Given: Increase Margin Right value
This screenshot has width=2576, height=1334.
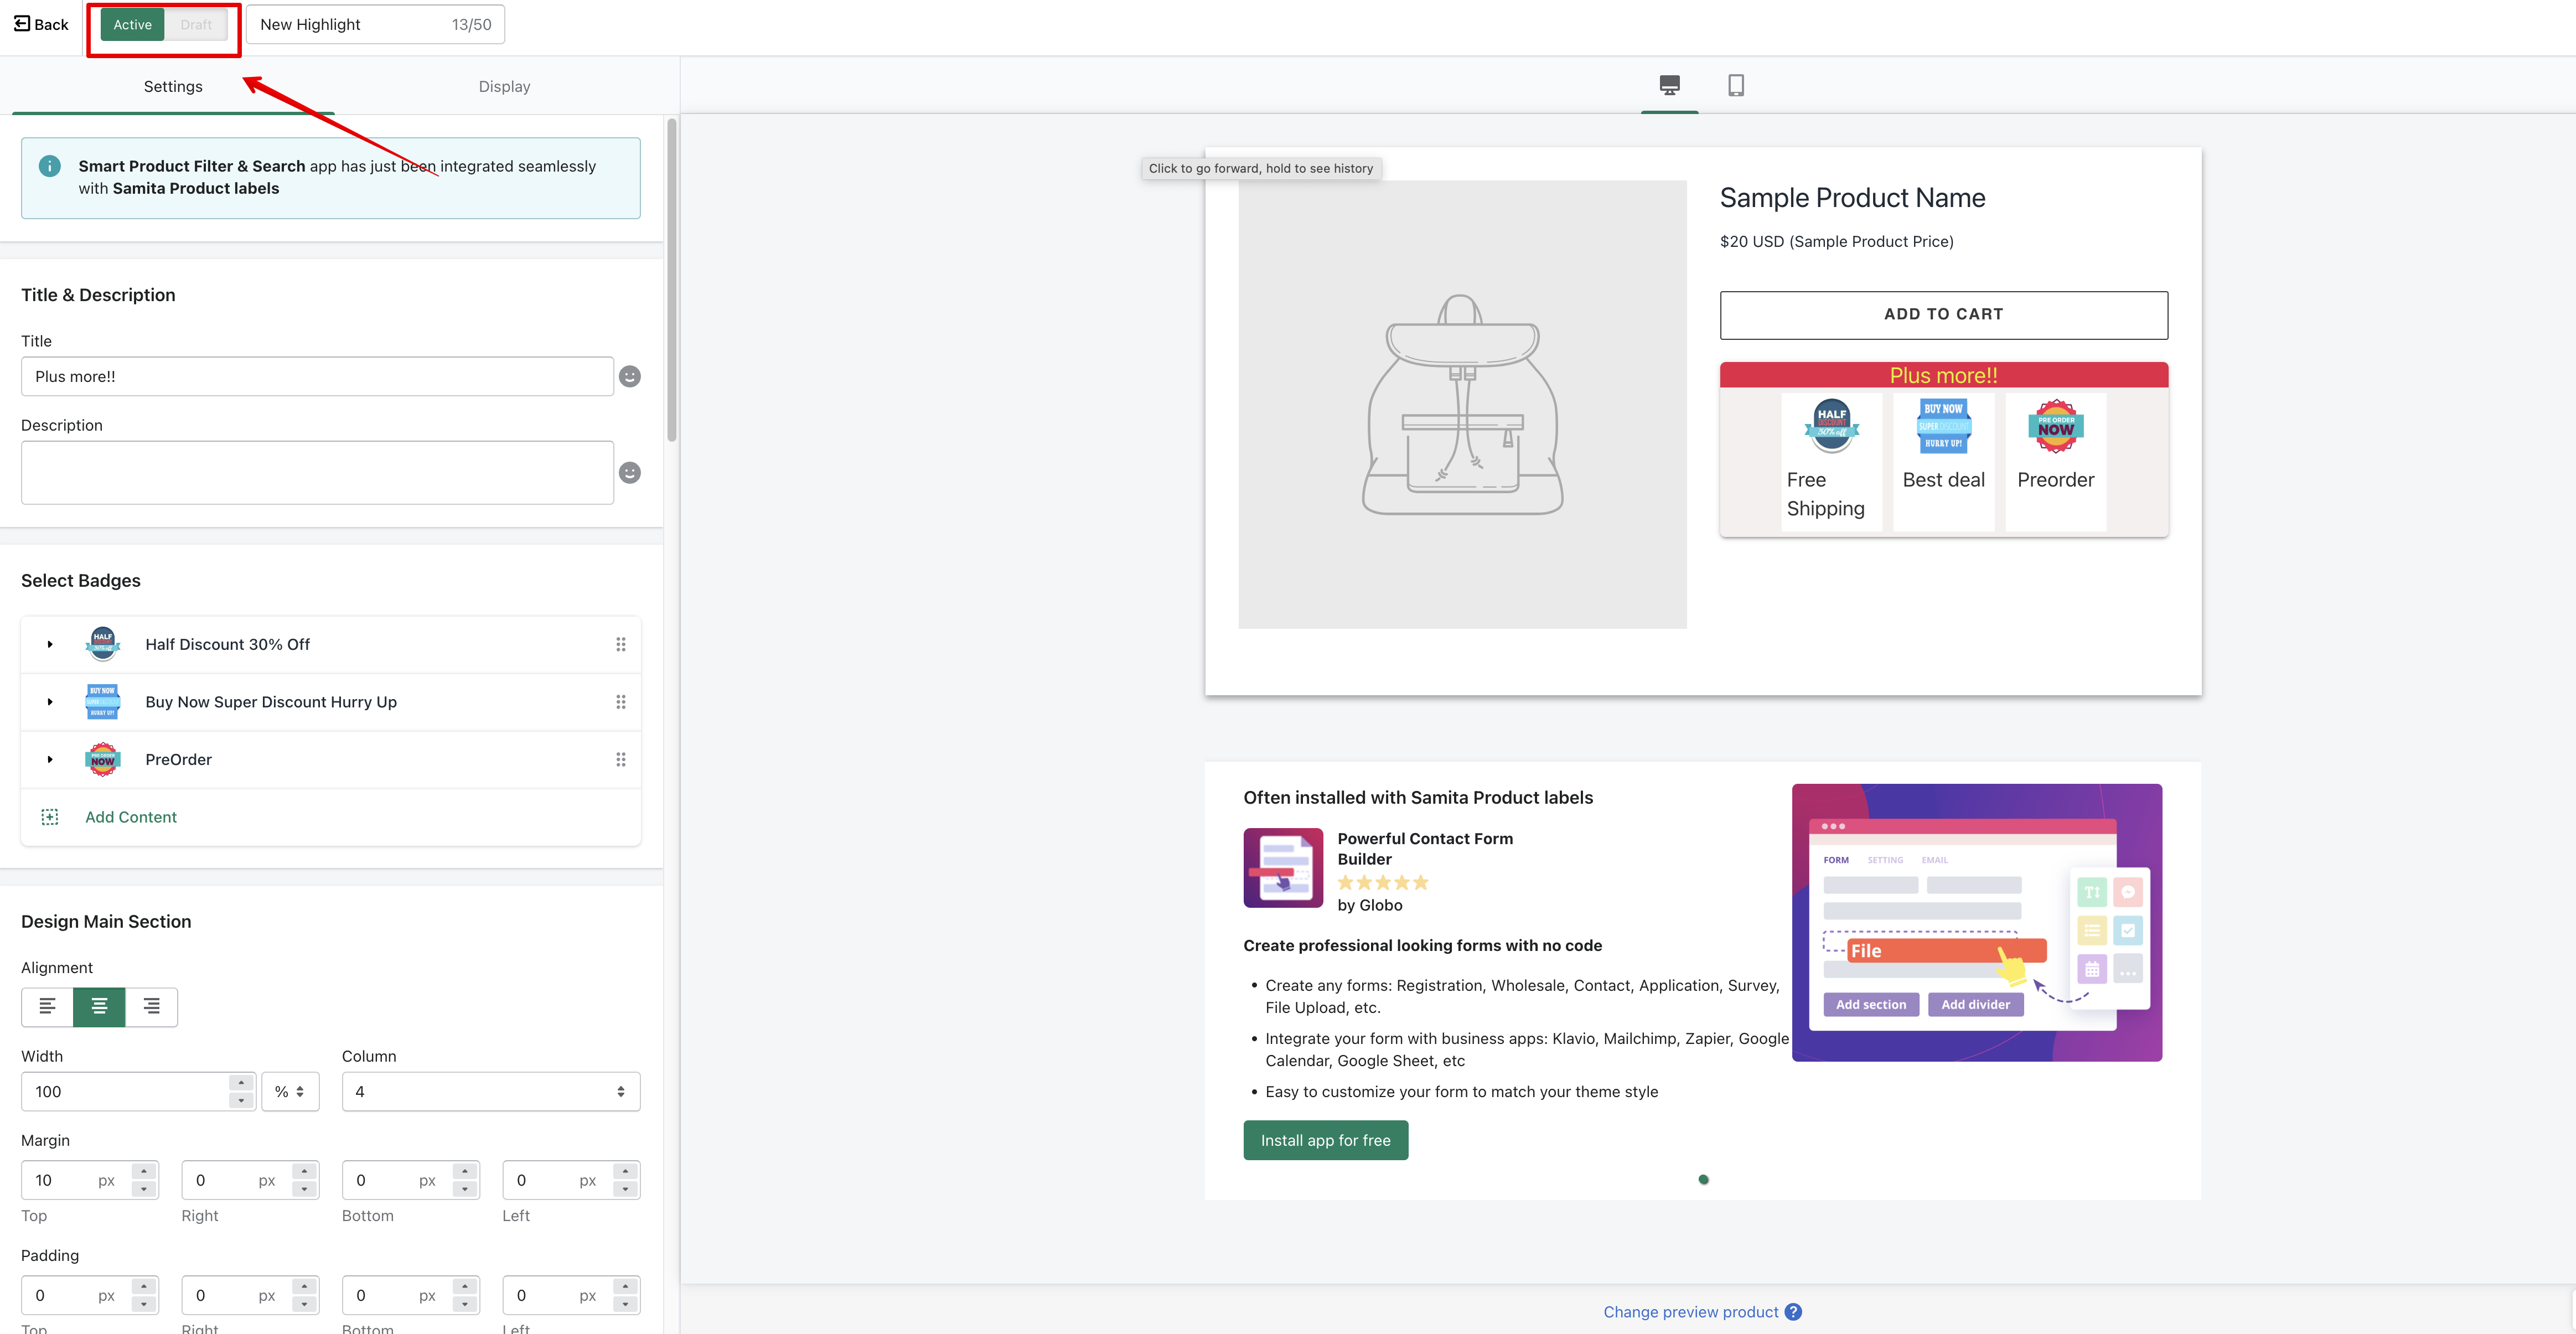Looking at the screenshot, I should coord(305,1171).
